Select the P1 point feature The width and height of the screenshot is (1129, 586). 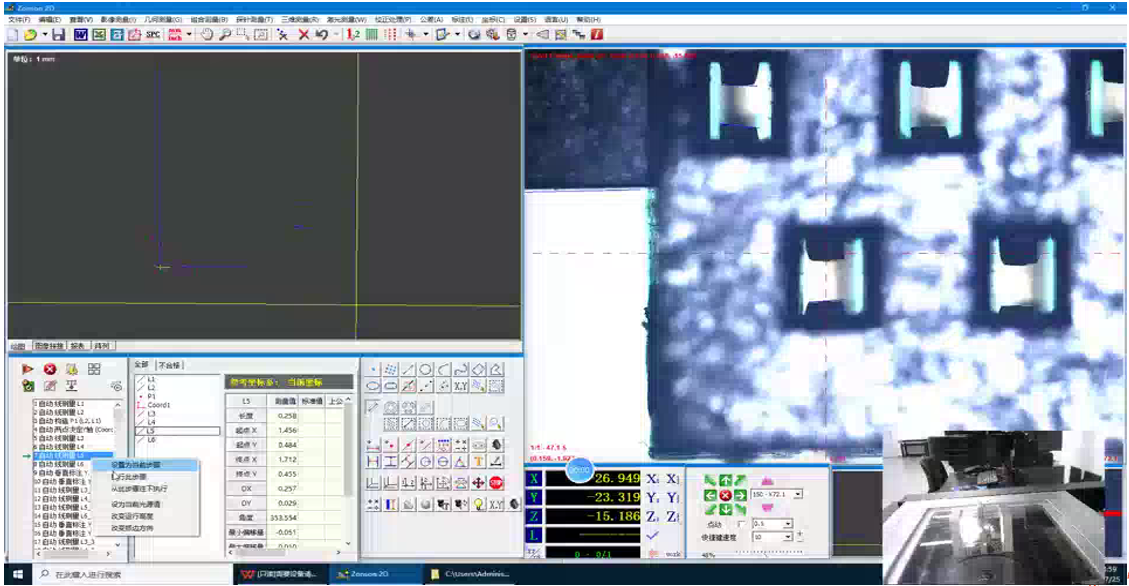151,397
